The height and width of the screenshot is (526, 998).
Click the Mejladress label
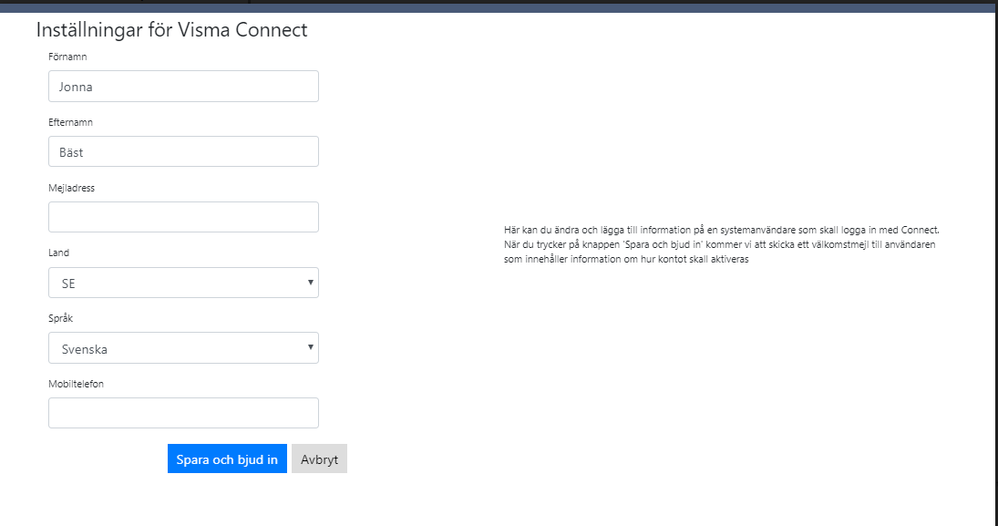[71, 188]
